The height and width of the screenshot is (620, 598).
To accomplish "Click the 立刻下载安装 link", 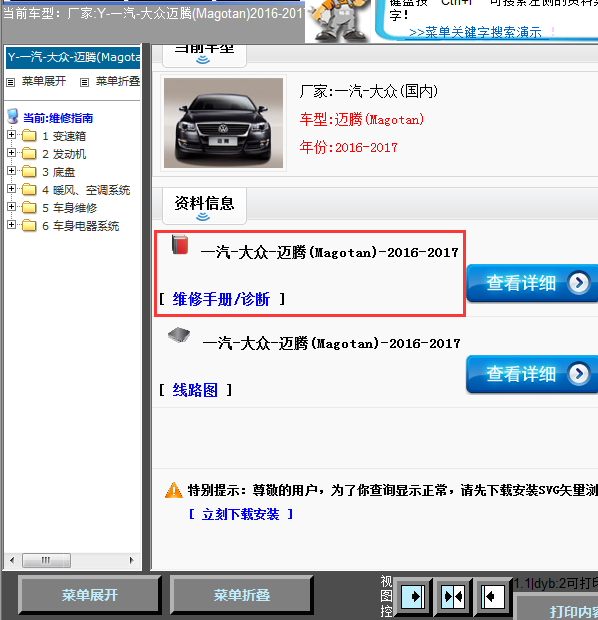I will pos(240,514).
